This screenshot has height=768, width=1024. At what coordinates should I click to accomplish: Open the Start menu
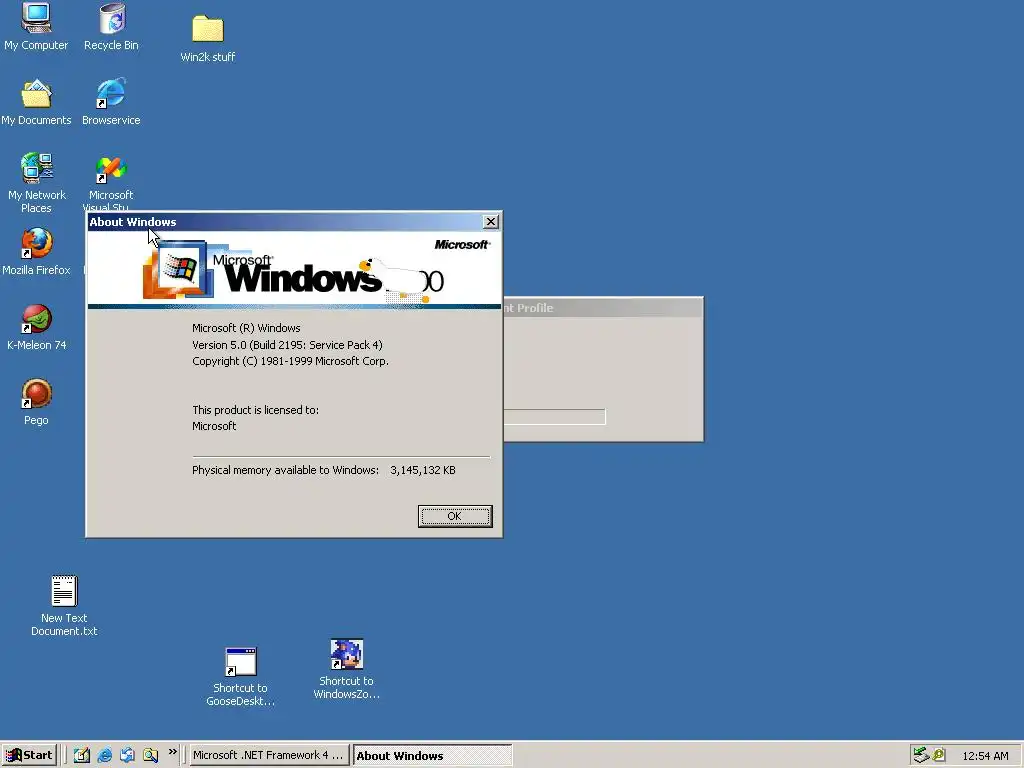[x=29, y=755]
